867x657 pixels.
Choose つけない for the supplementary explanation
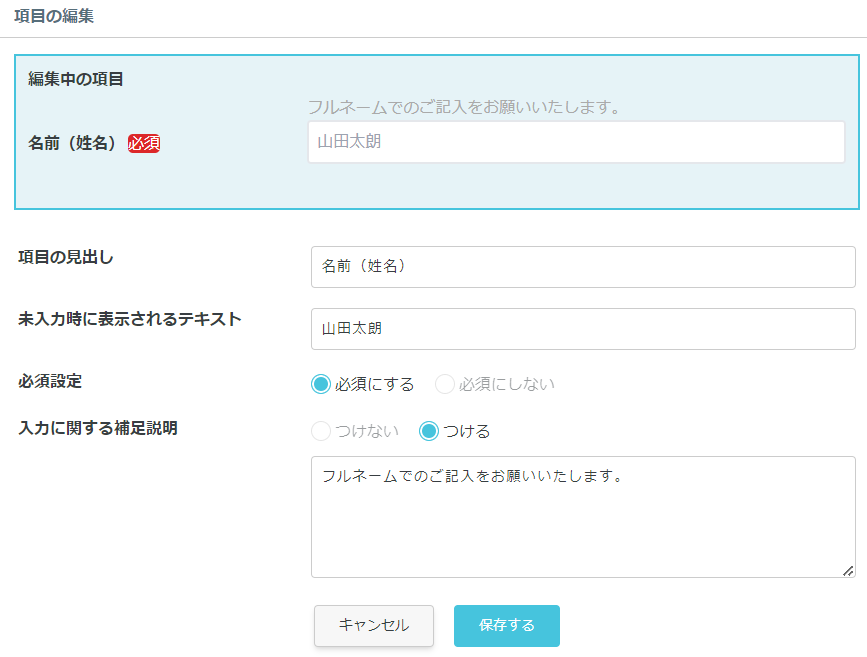(321, 431)
